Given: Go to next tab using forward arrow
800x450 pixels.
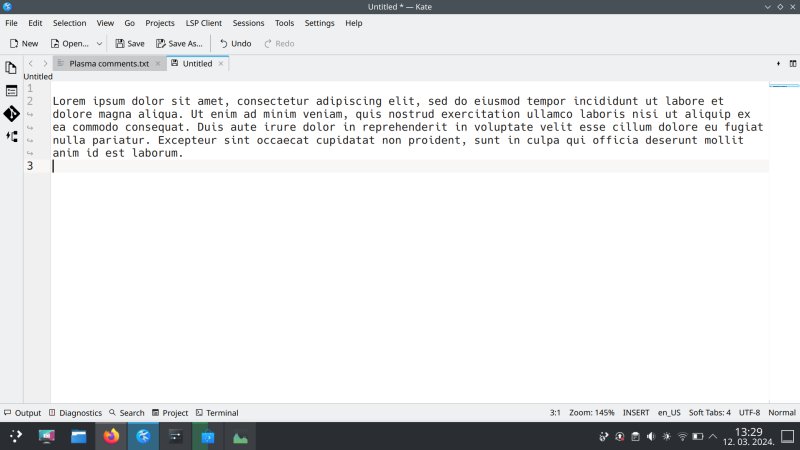Looking at the screenshot, I should pos(45,64).
